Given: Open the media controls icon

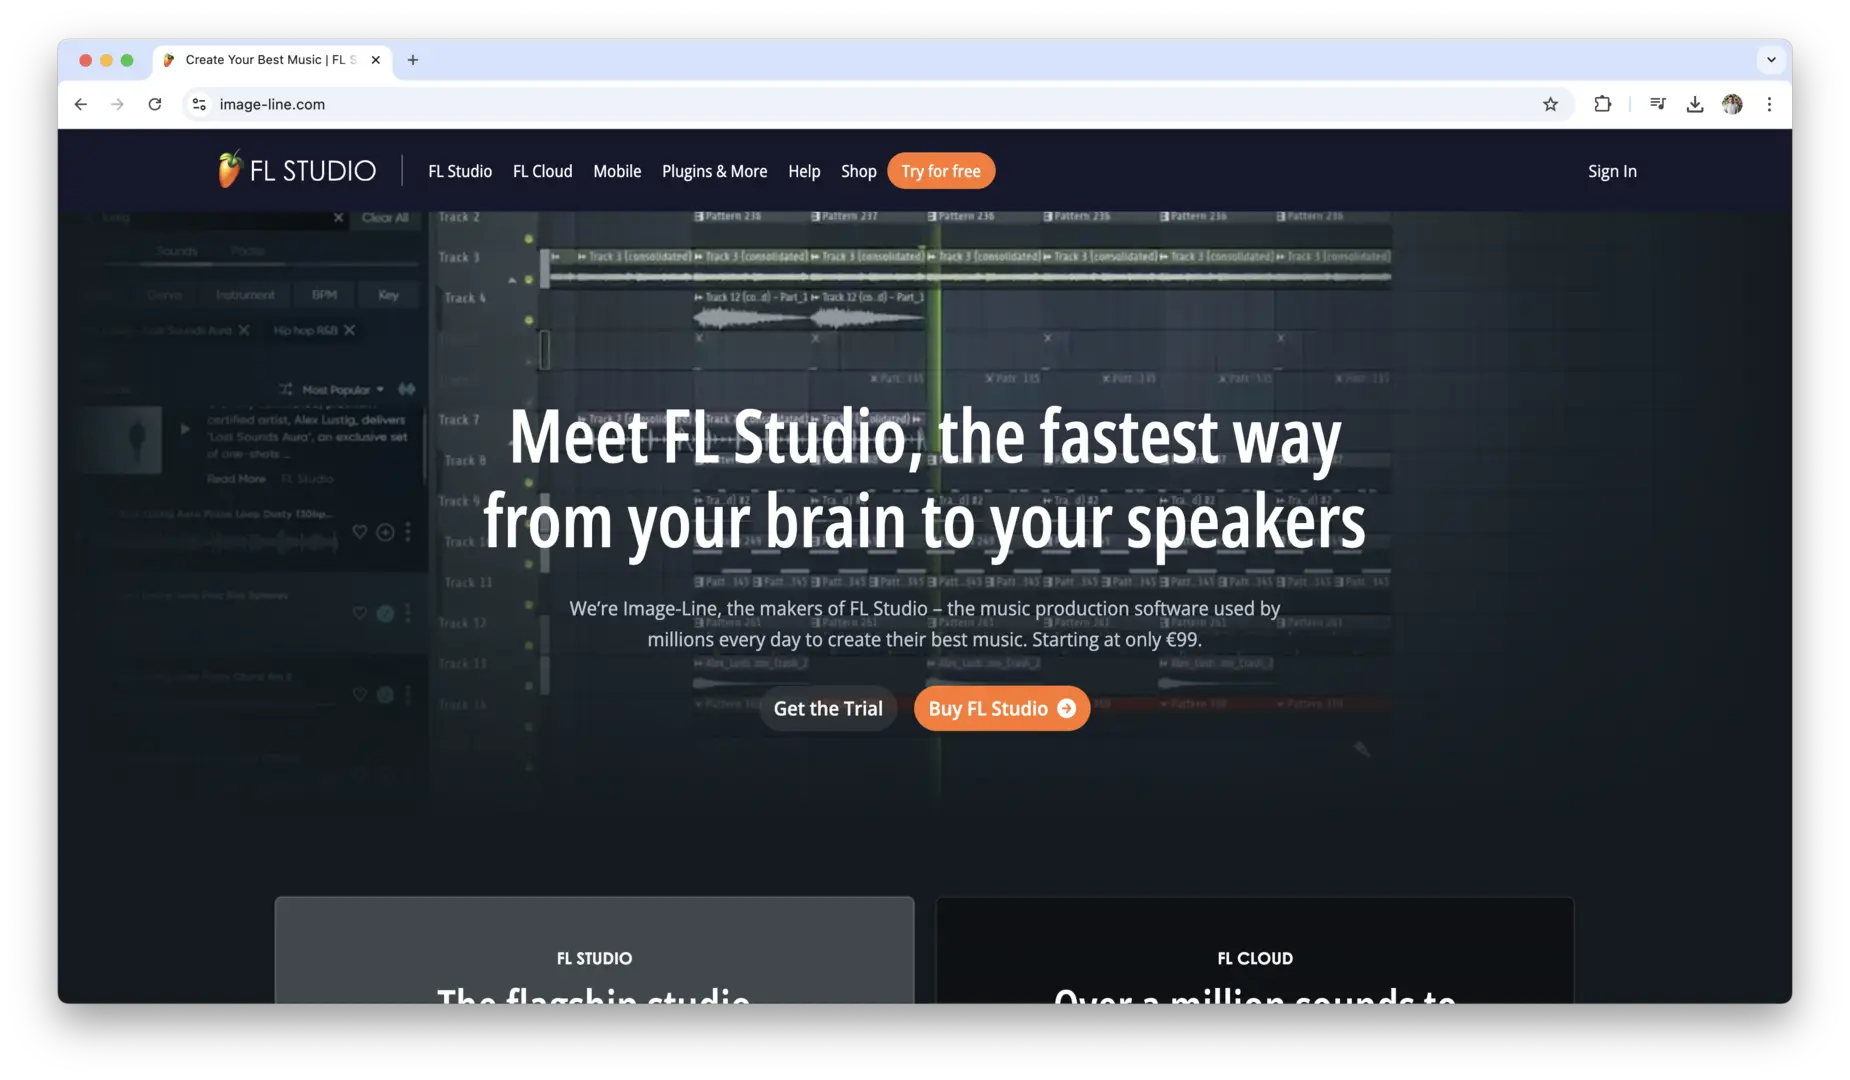Looking at the screenshot, I should point(1657,104).
